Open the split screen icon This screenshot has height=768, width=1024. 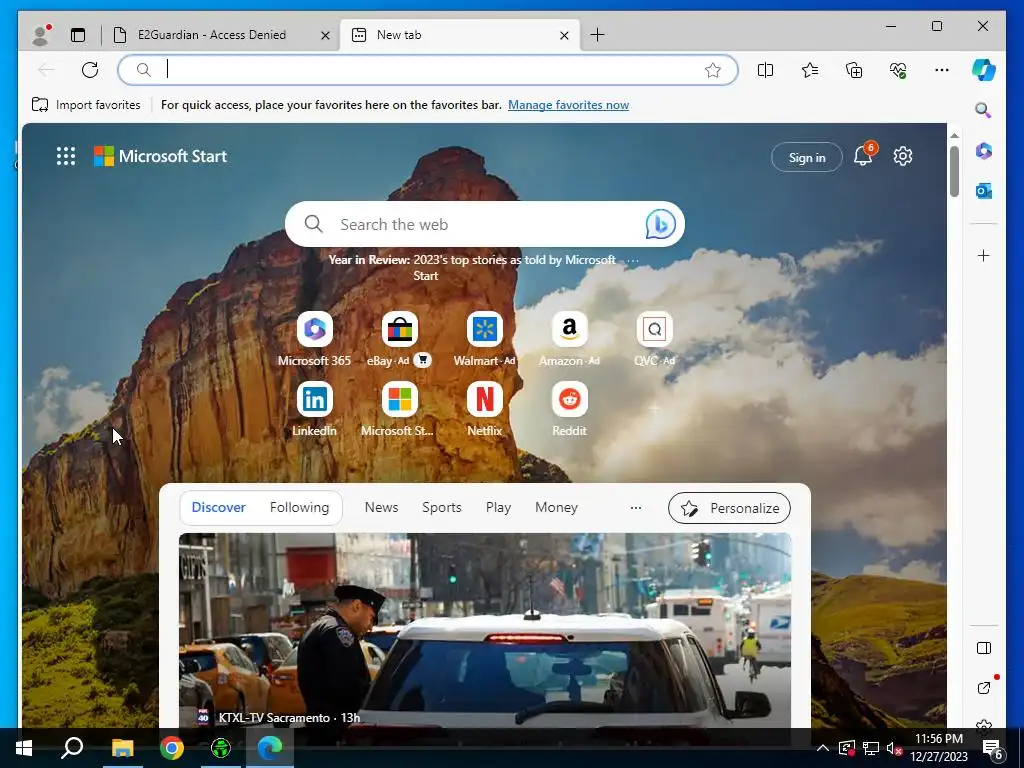(765, 70)
